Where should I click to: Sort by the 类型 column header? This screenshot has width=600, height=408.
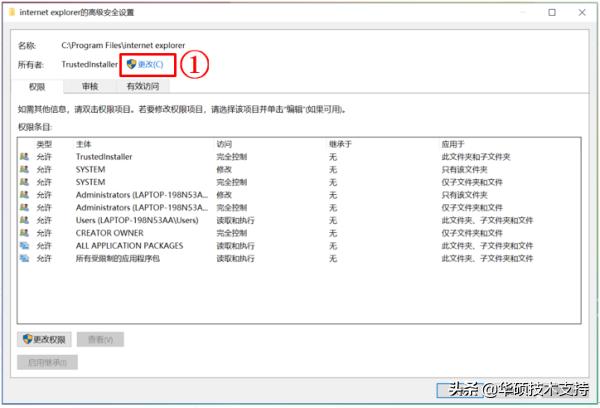[44, 144]
